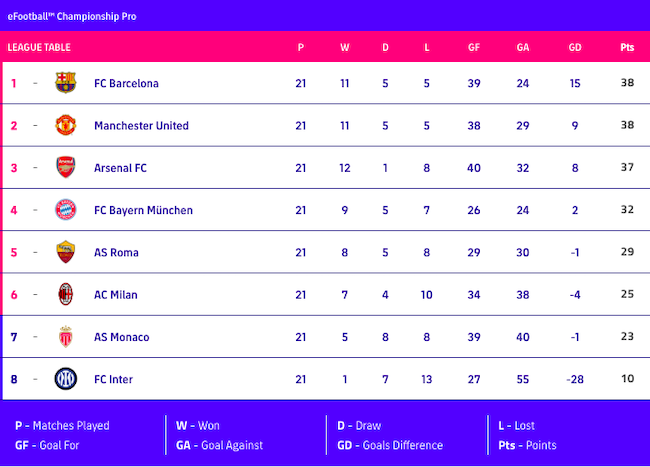The image size is (650, 467).
Task: Click the Manchester United club crest
Action: [66, 126]
